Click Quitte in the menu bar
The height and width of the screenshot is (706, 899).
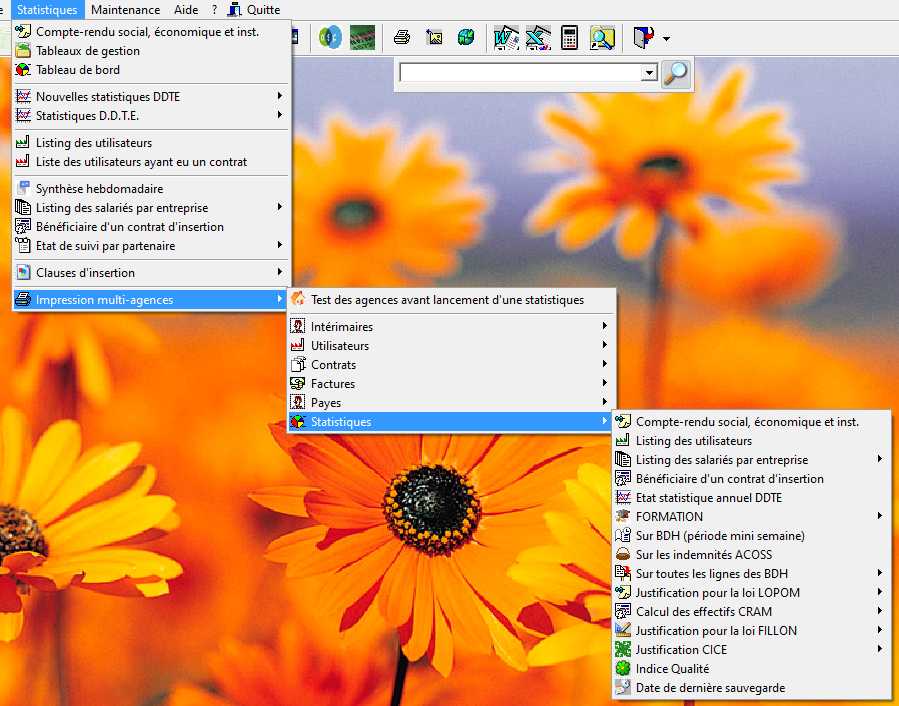(x=263, y=10)
